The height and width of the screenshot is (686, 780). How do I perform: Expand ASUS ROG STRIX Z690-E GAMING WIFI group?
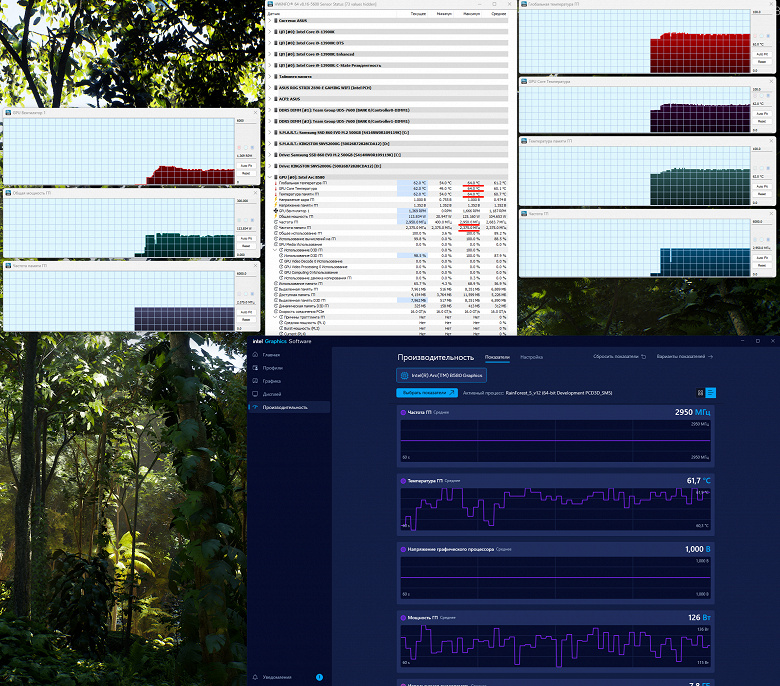coord(270,88)
